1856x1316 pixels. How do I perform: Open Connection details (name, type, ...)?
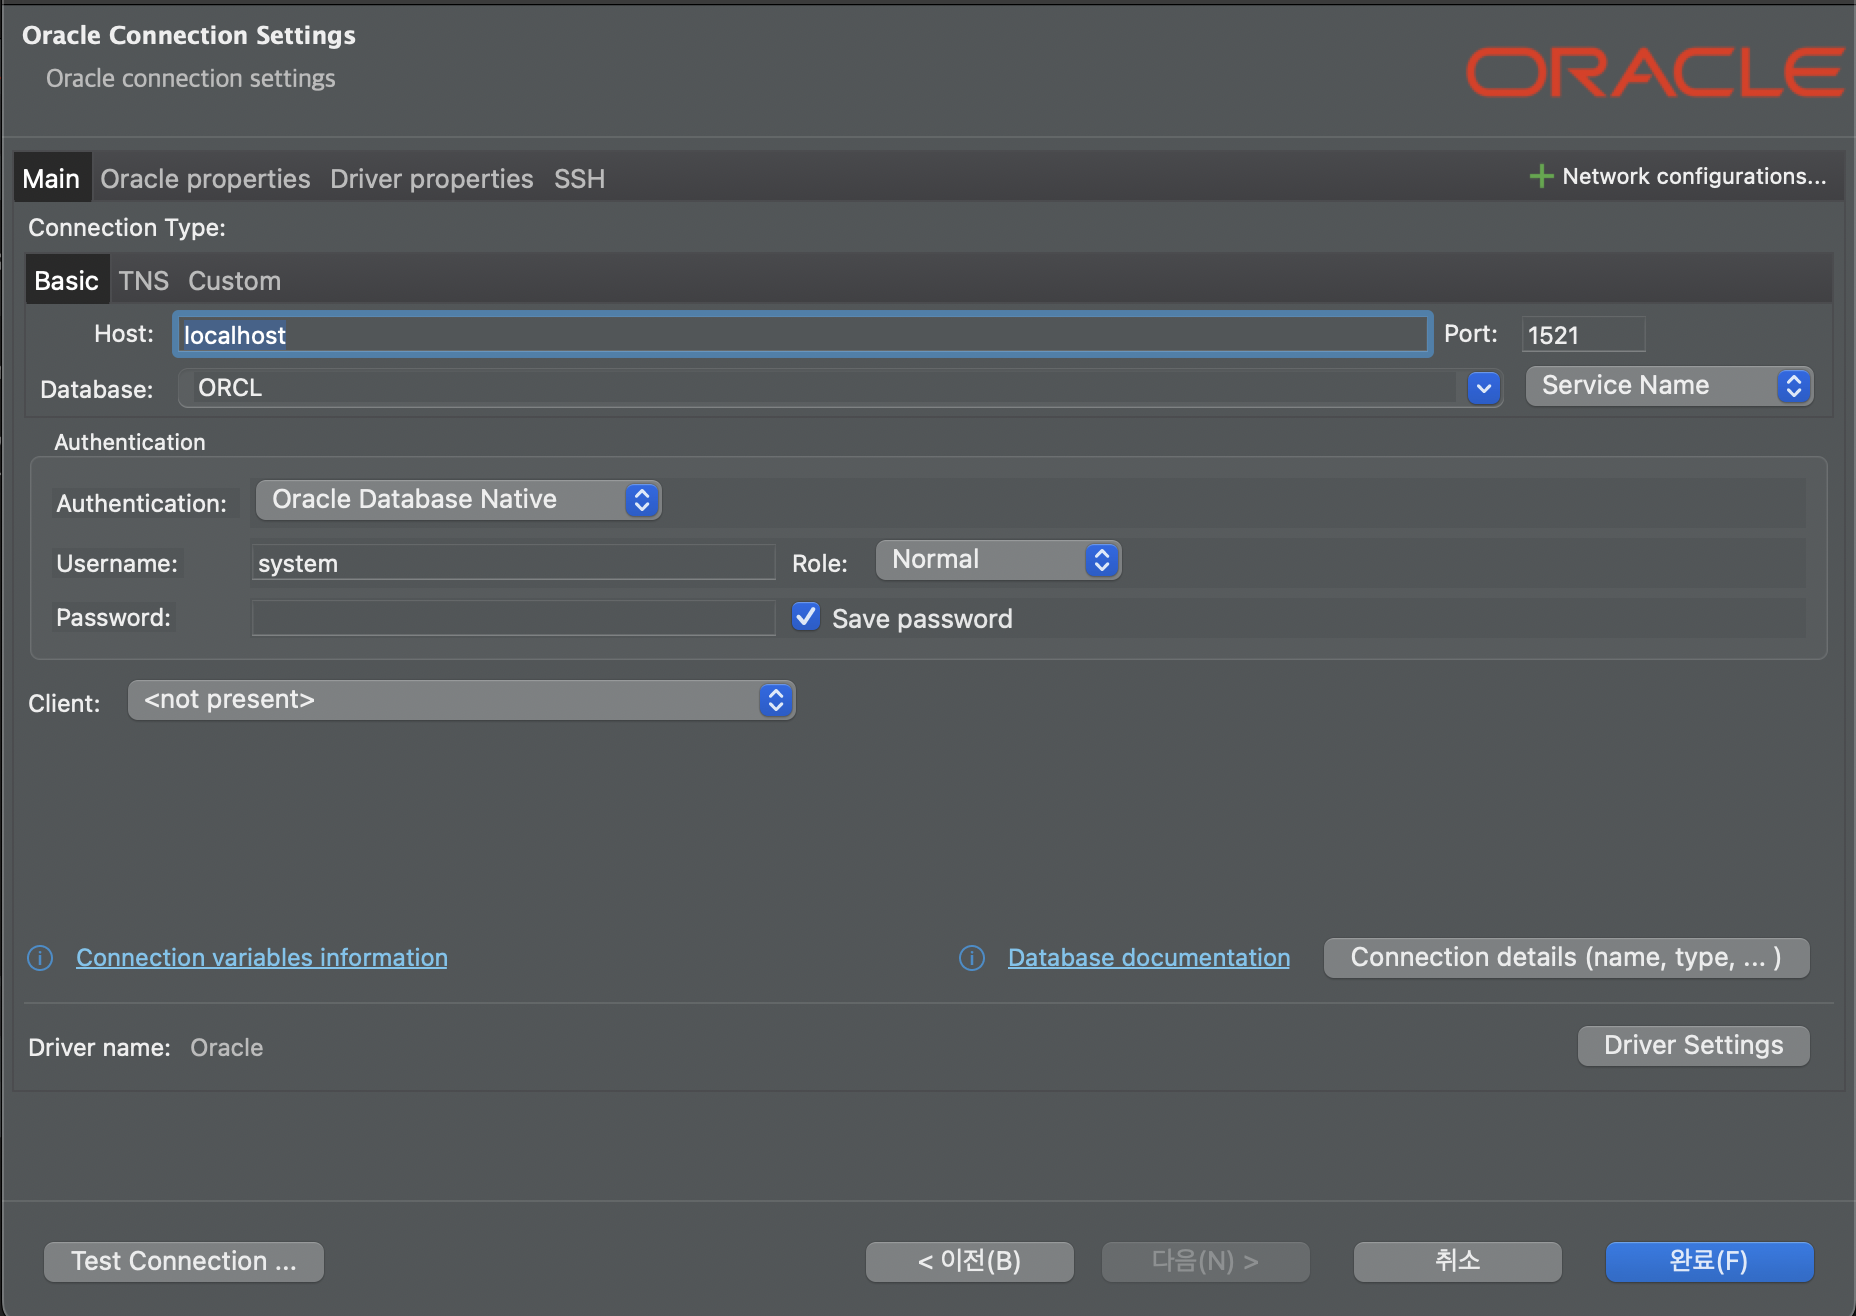tap(1567, 958)
